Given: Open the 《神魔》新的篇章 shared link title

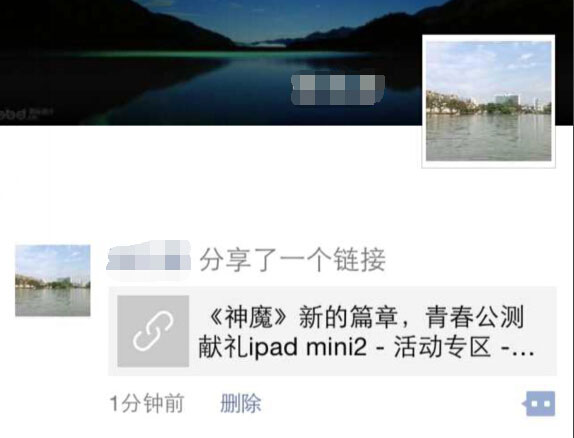Looking at the screenshot, I should coord(365,317).
